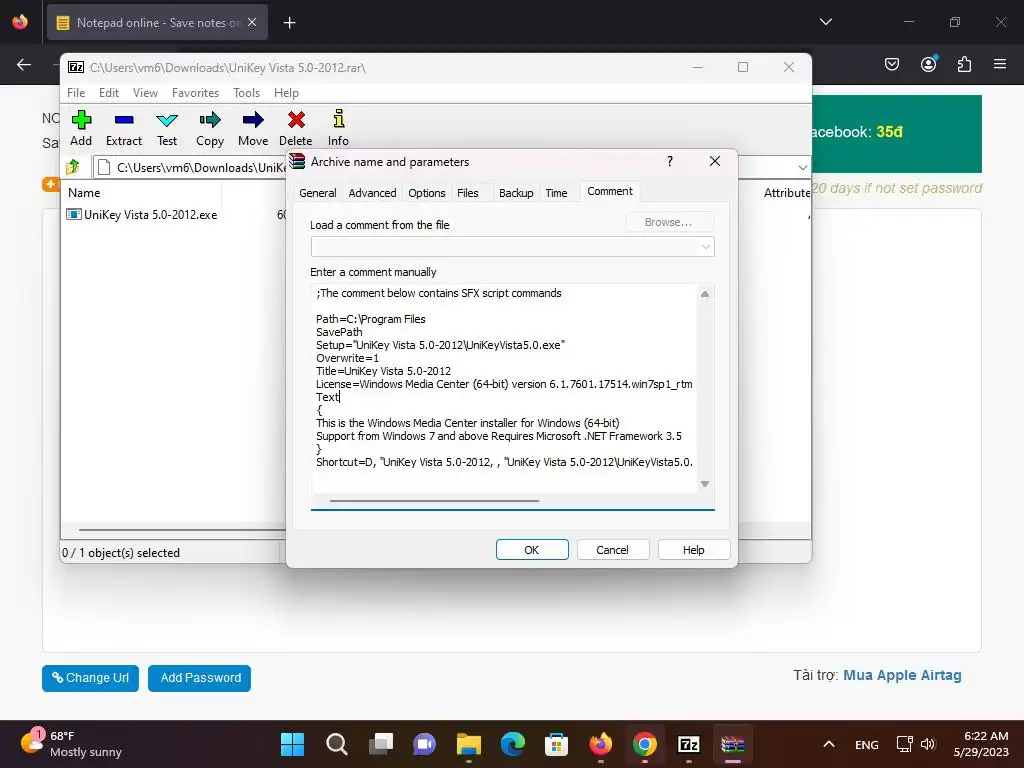Close the Notepad online Firefox tab
This screenshot has width=1024, height=768.
[252, 22]
